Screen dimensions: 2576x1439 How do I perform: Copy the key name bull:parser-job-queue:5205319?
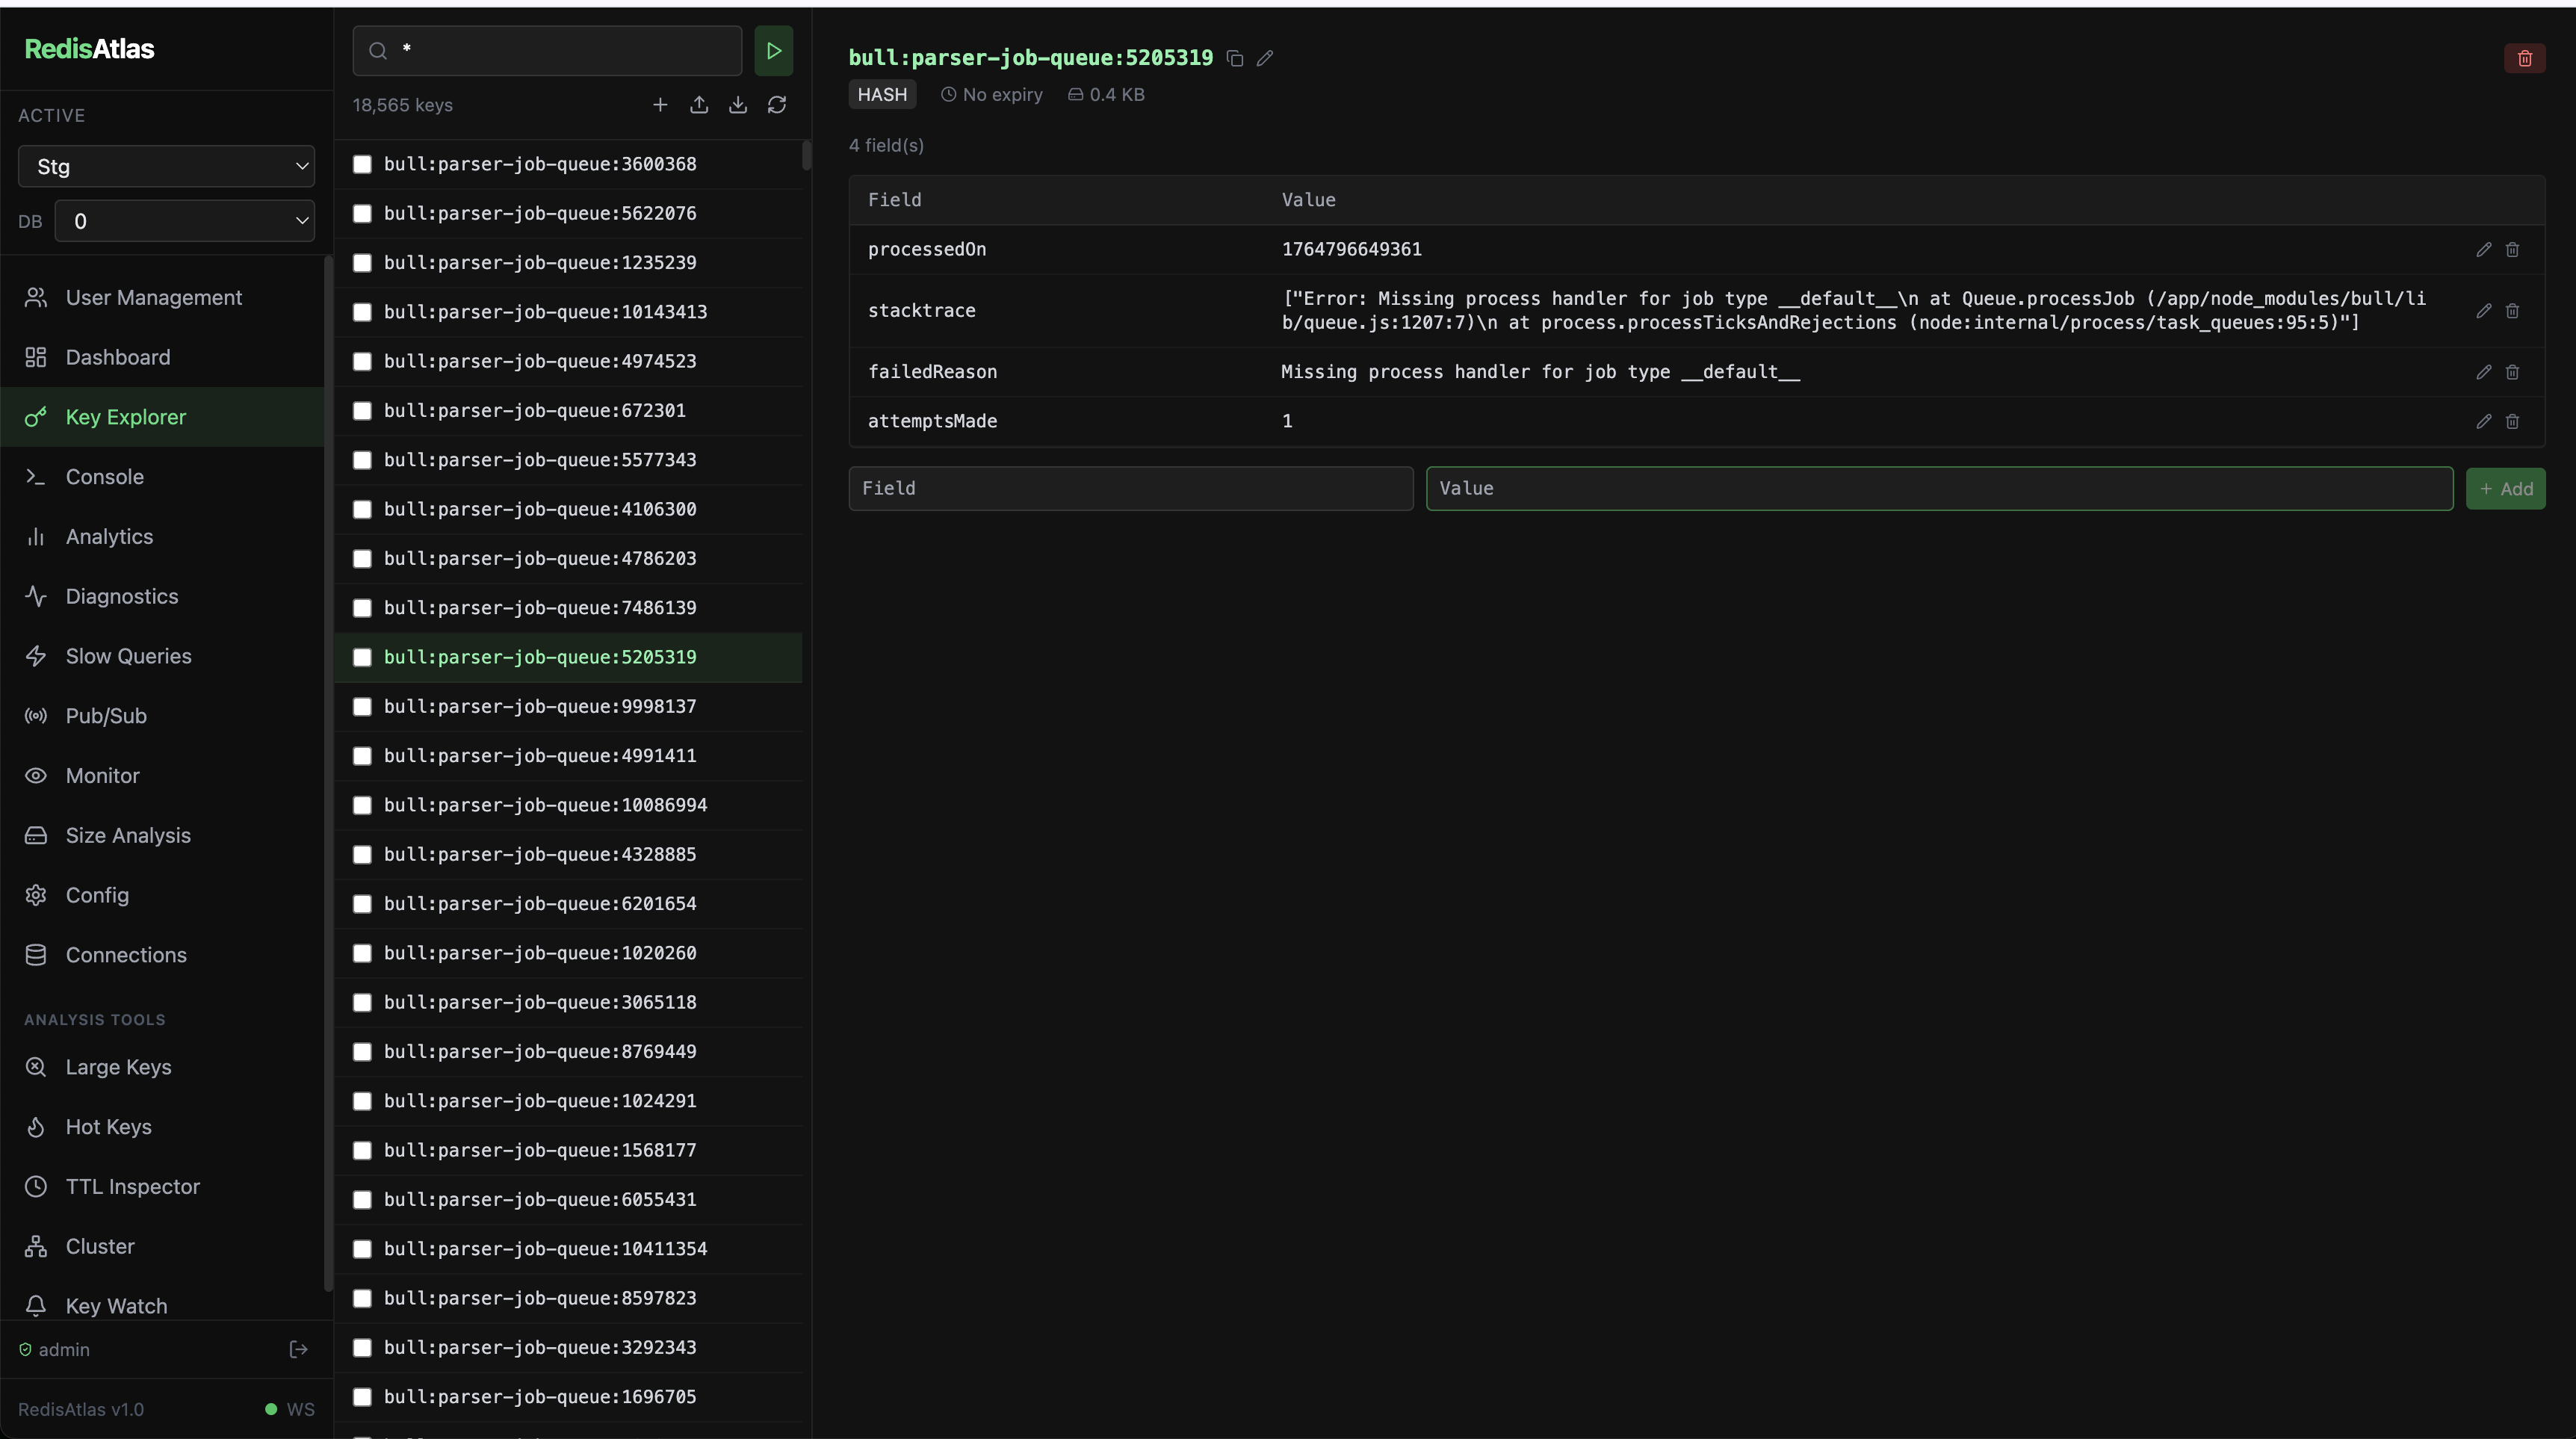click(1234, 58)
